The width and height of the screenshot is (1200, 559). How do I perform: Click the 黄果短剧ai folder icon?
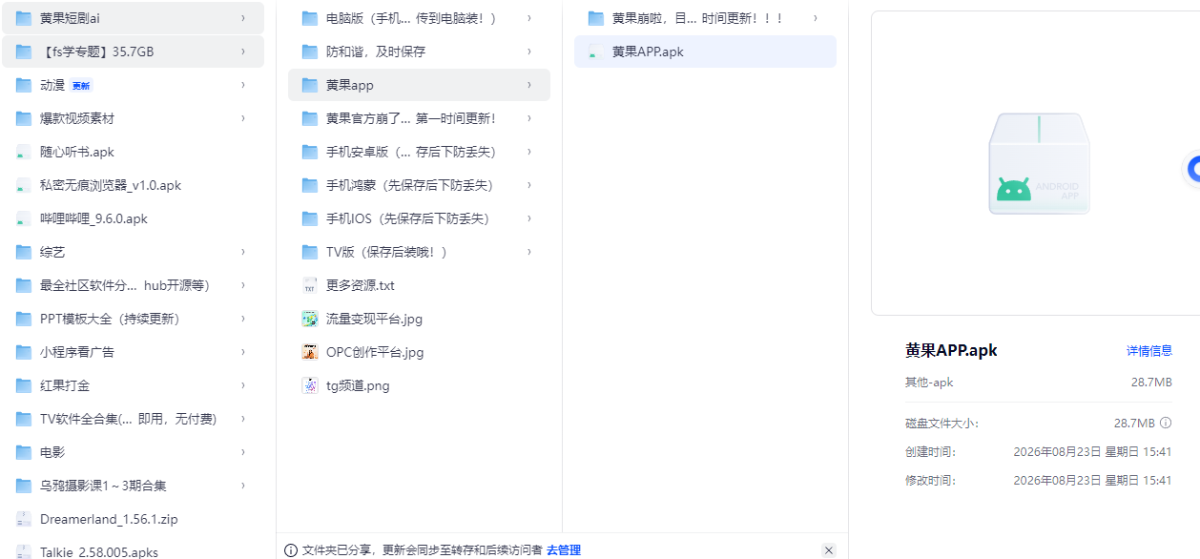23,18
